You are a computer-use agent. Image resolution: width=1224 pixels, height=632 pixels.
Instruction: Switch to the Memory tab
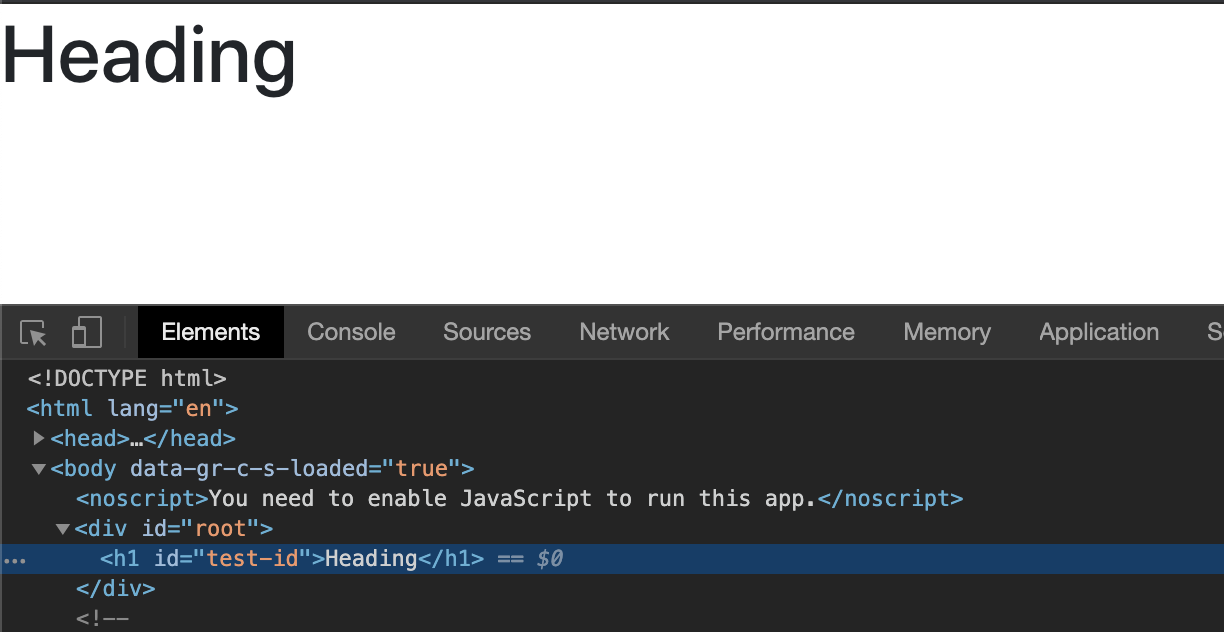(x=947, y=332)
